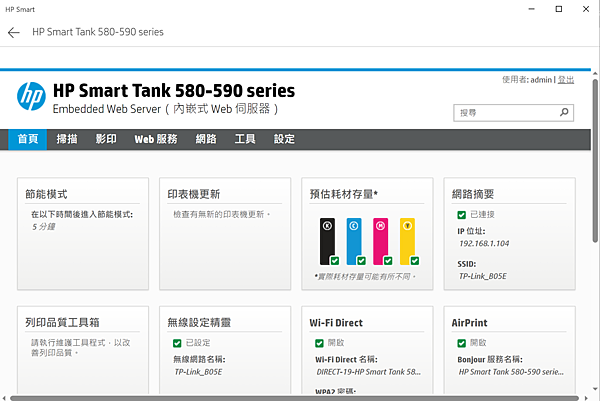Select the magenta (M) ink tank icon
The width and height of the screenshot is (600, 401).
[x=380, y=241]
